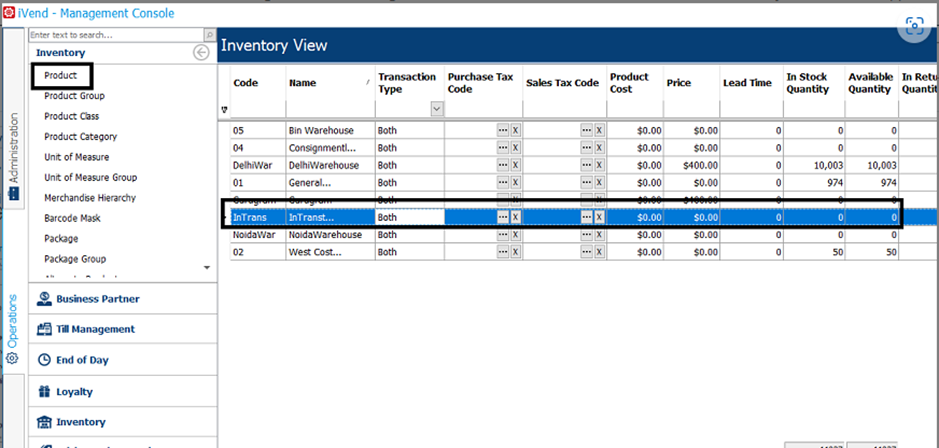
Task: Click the 974 In Stock Quantity cell
Action: click(x=814, y=182)
